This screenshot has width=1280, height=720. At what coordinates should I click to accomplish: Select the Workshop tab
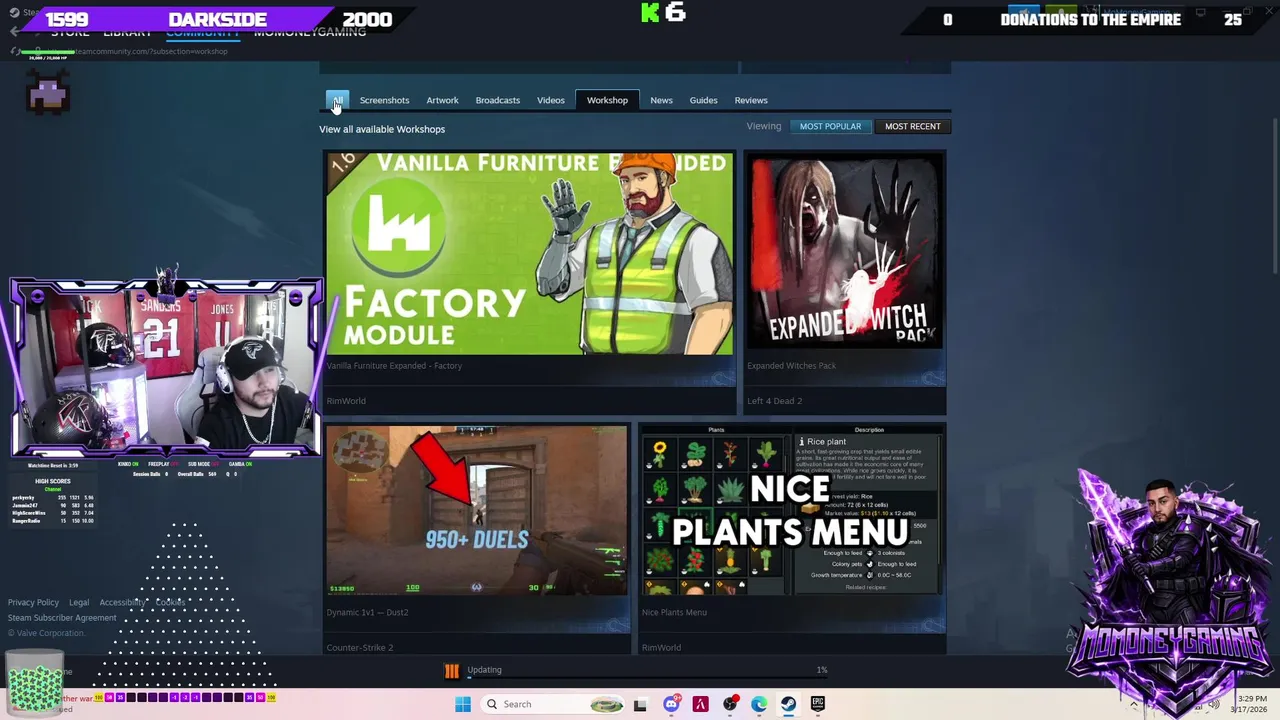(607, 100)
